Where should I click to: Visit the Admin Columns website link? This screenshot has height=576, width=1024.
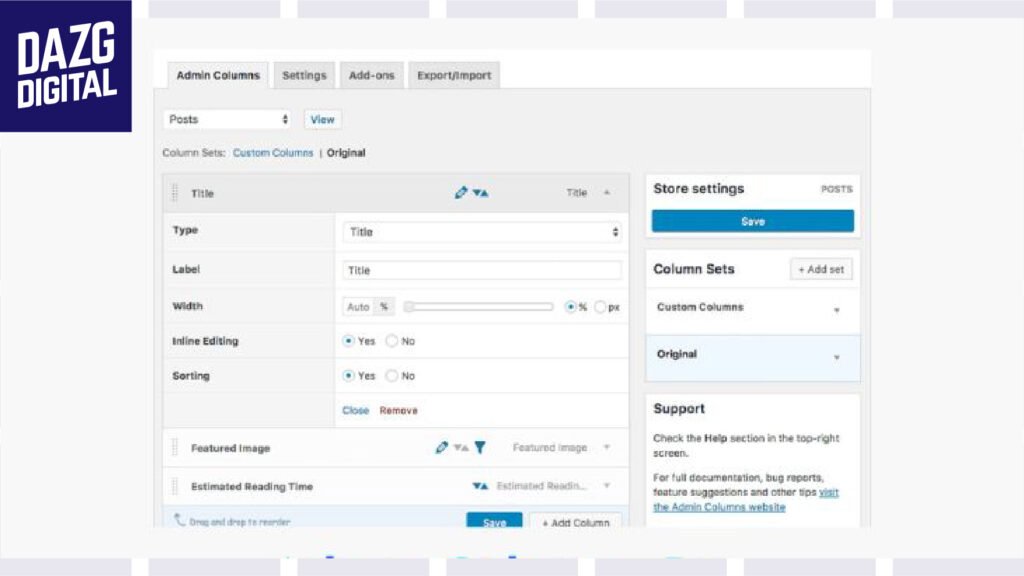(746, 500)
